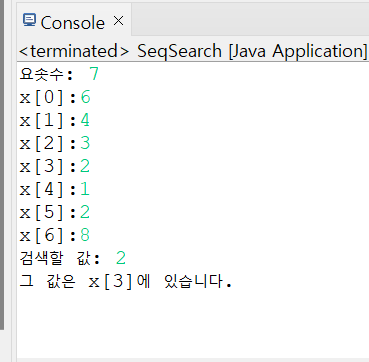Click the output line 'x[3]:2'
This screenshot has width=369, height=362.
55,167
